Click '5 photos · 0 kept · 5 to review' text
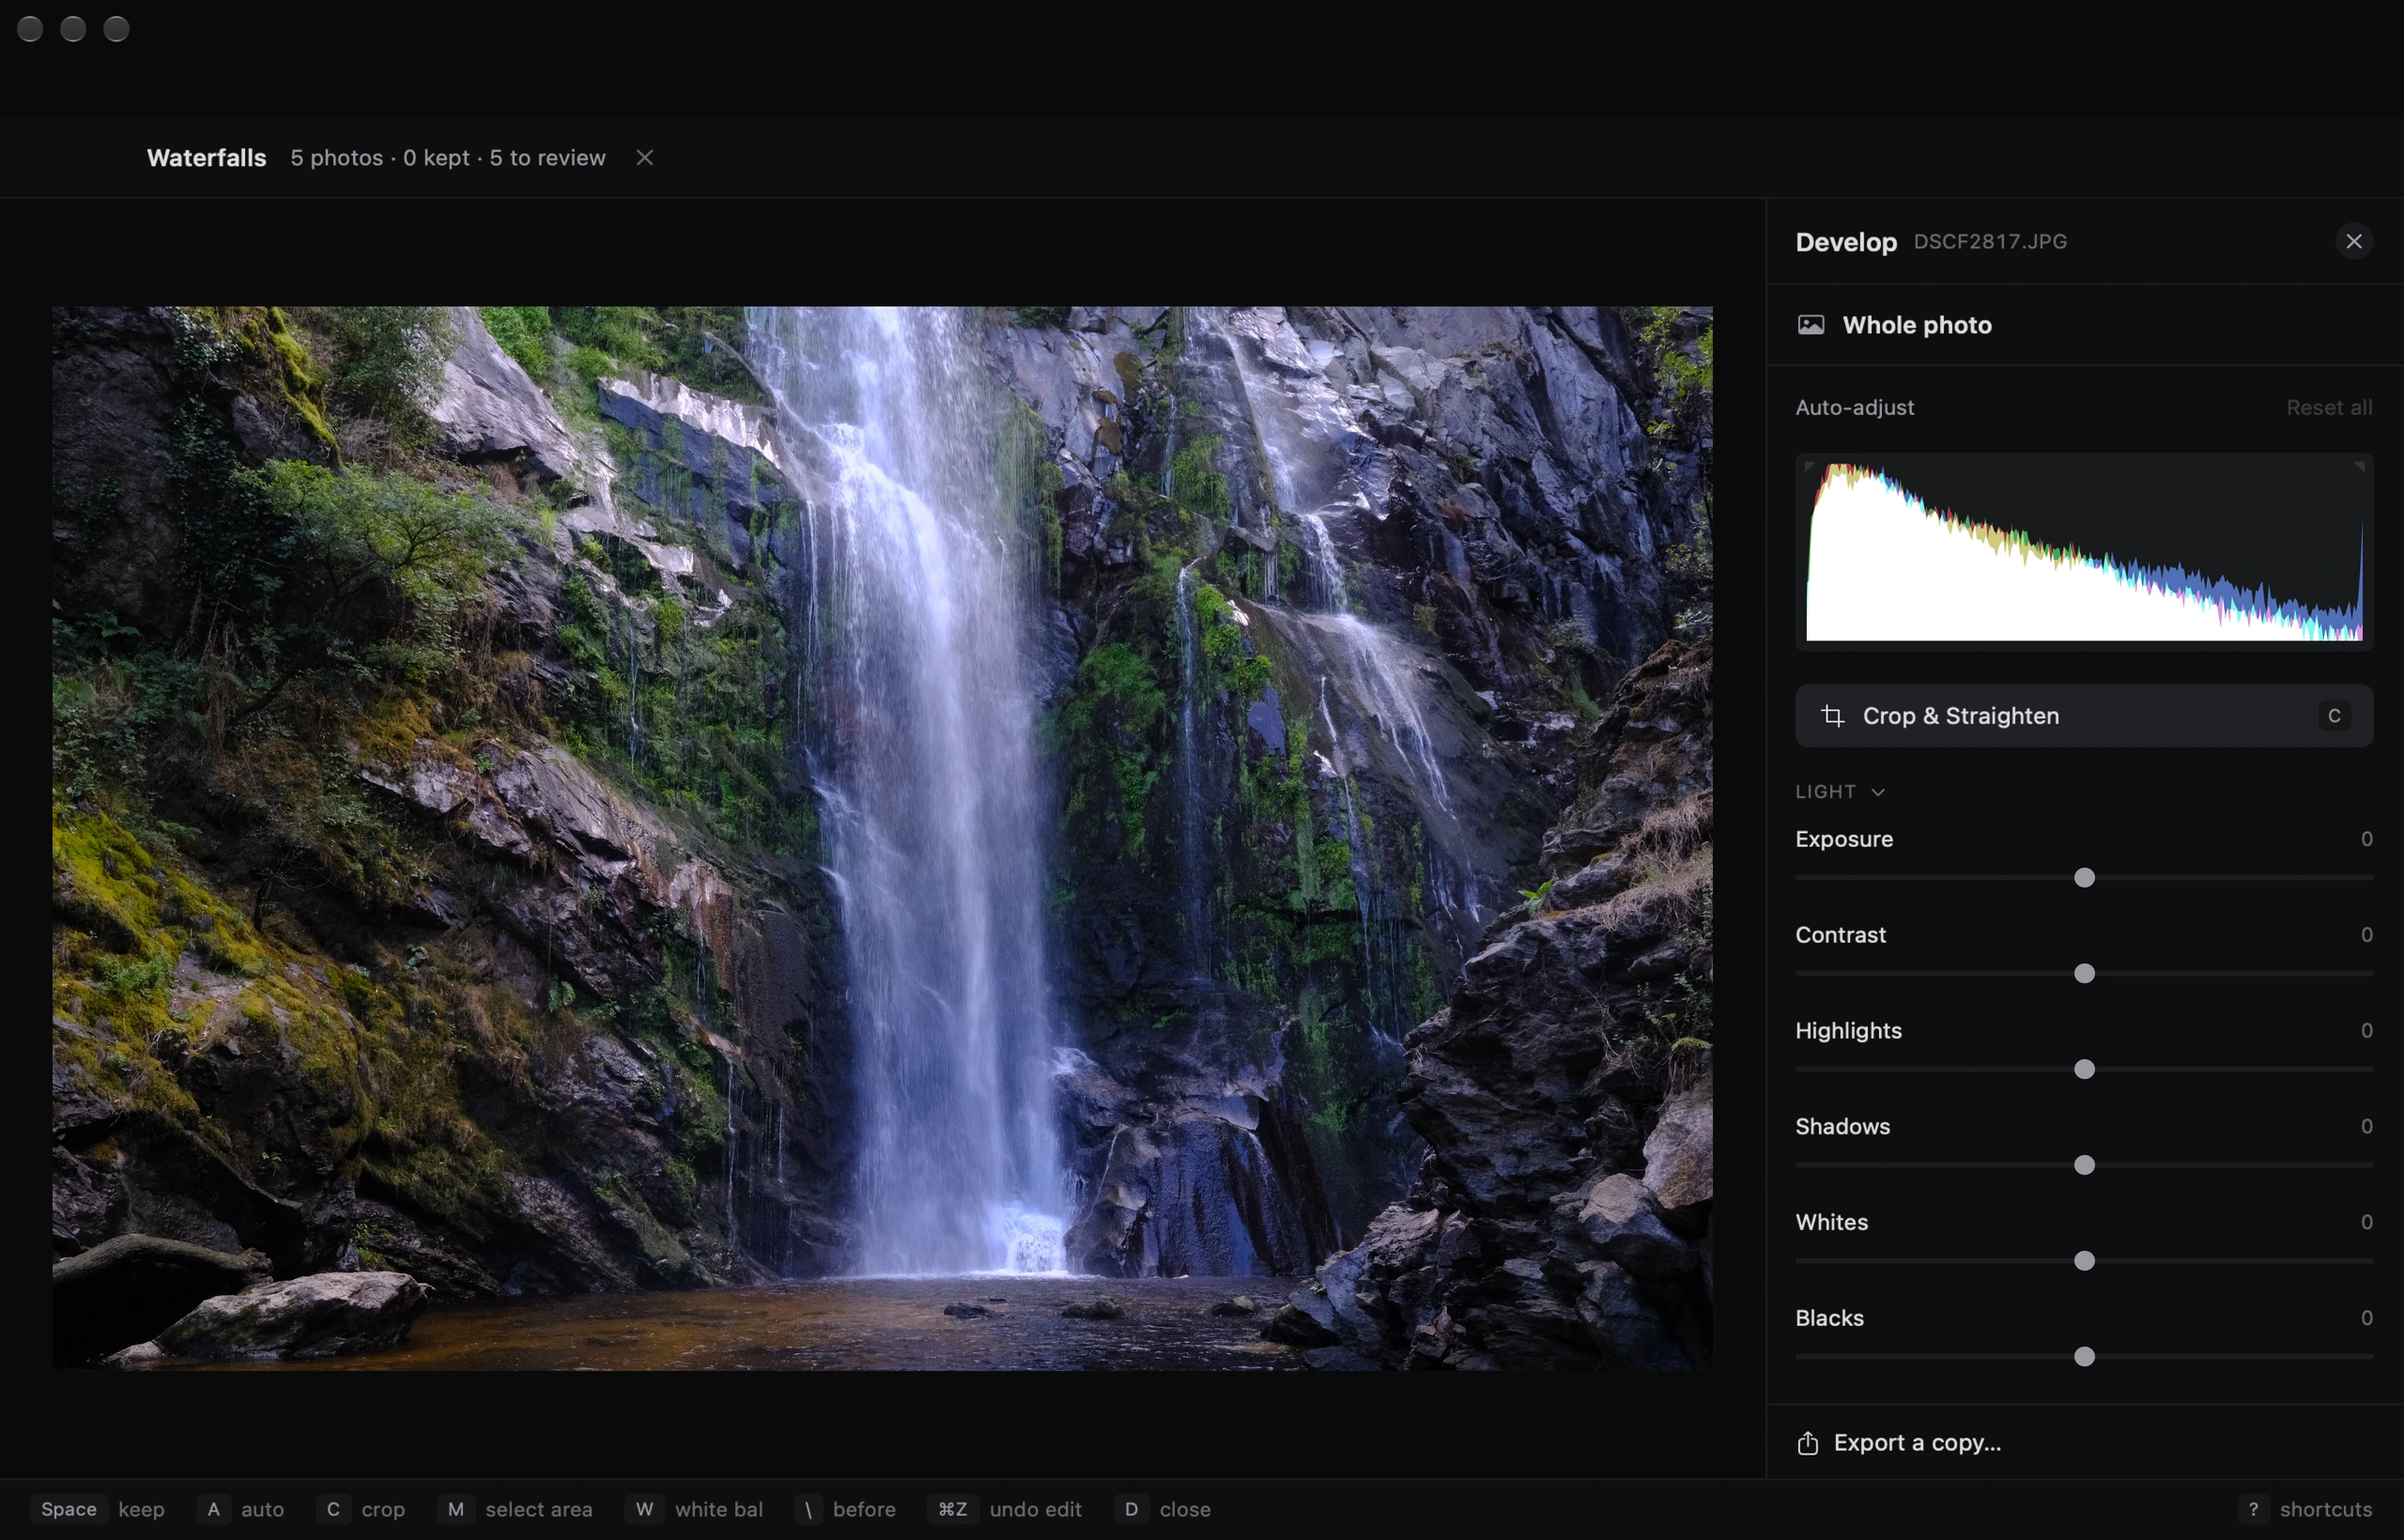Viewport: 2404px width, 1540px height. point(448,158)
